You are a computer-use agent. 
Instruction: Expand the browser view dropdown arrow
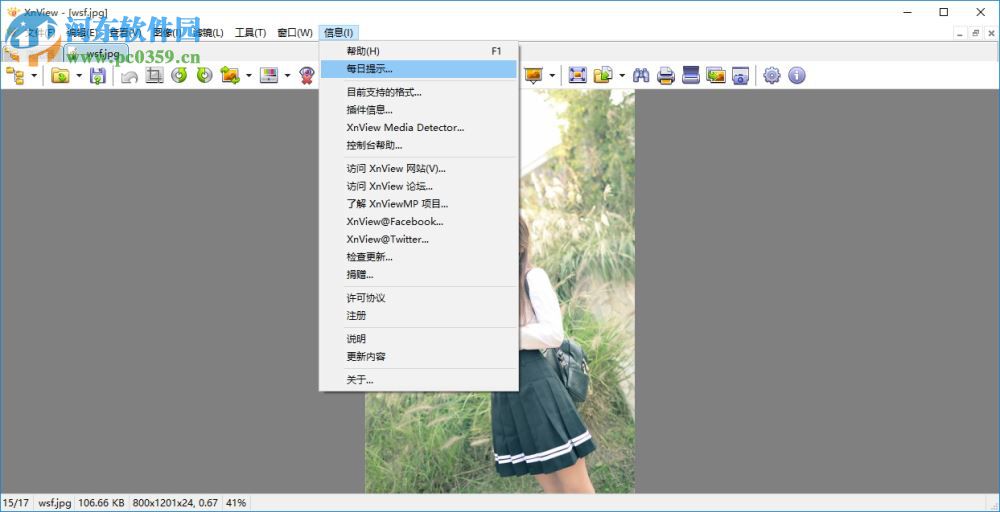[x=34, y=76]
